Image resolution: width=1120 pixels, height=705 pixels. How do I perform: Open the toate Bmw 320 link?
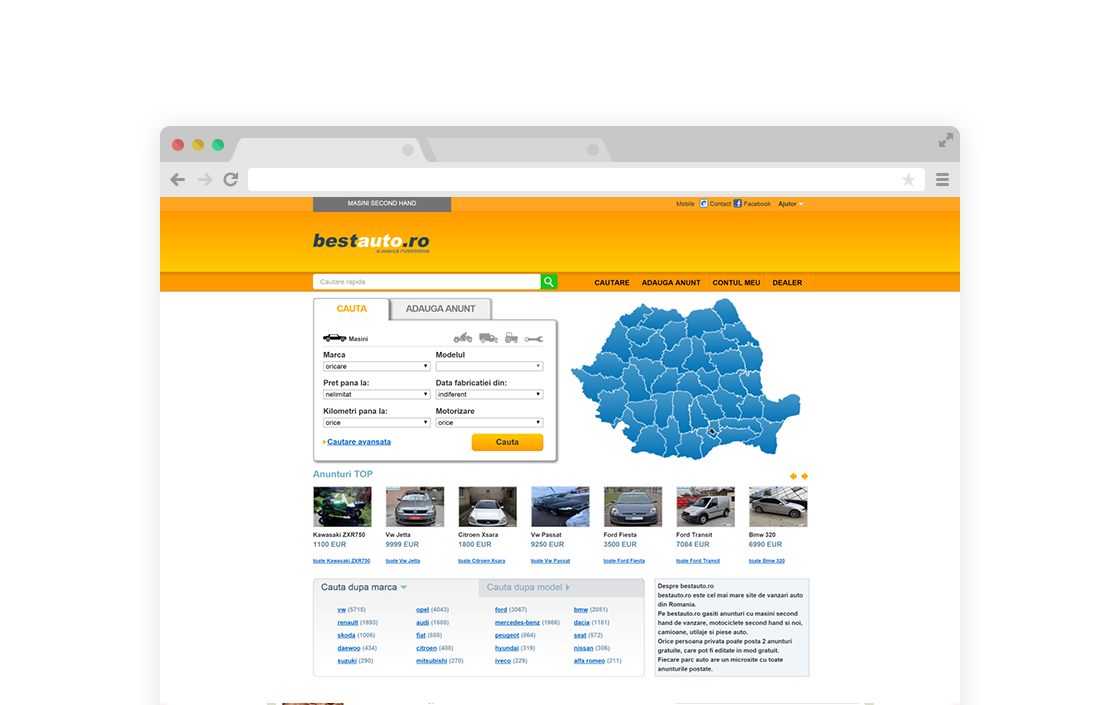tap(766, 561)
